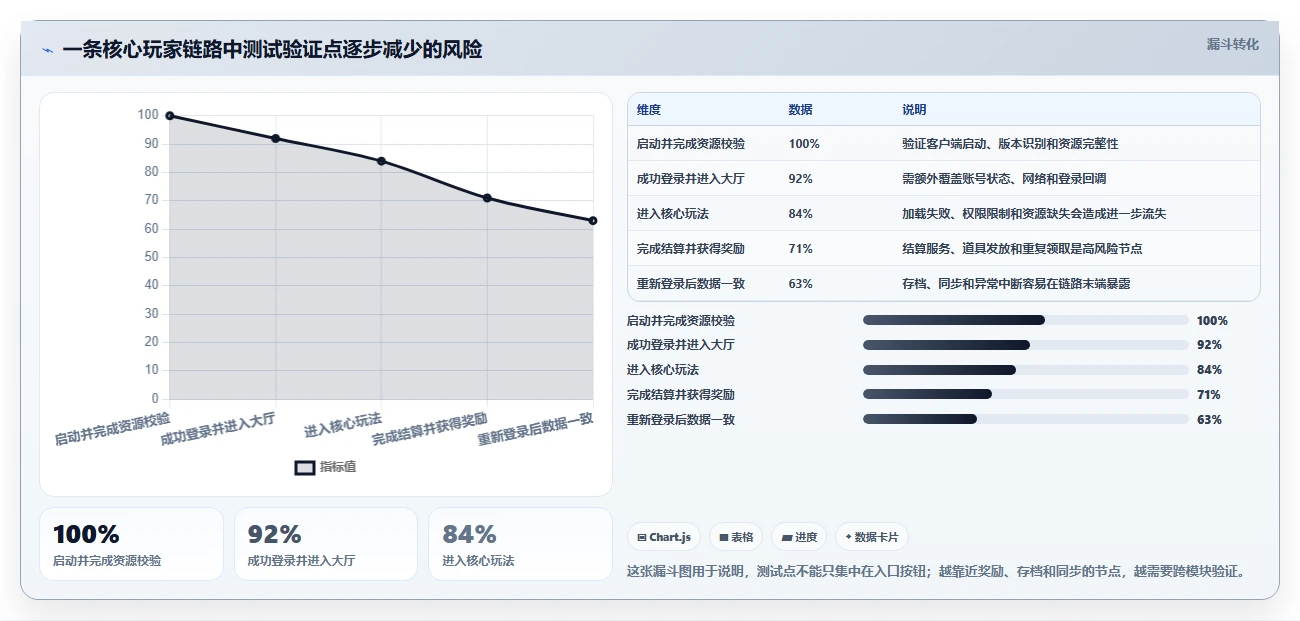The height and width of the screenshot is (621, 1300).
Task: Select the 完成结算并获得奖励 cell in the table
Action: 691,249
